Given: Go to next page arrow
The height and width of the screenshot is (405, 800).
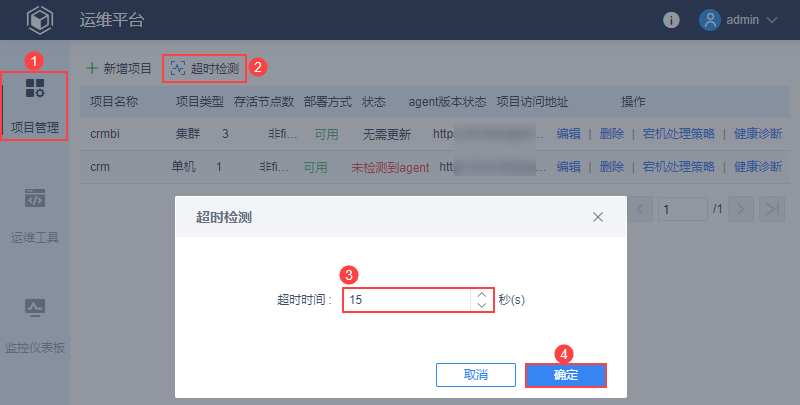Looking at the screenshot, I should tap(741, 209).
